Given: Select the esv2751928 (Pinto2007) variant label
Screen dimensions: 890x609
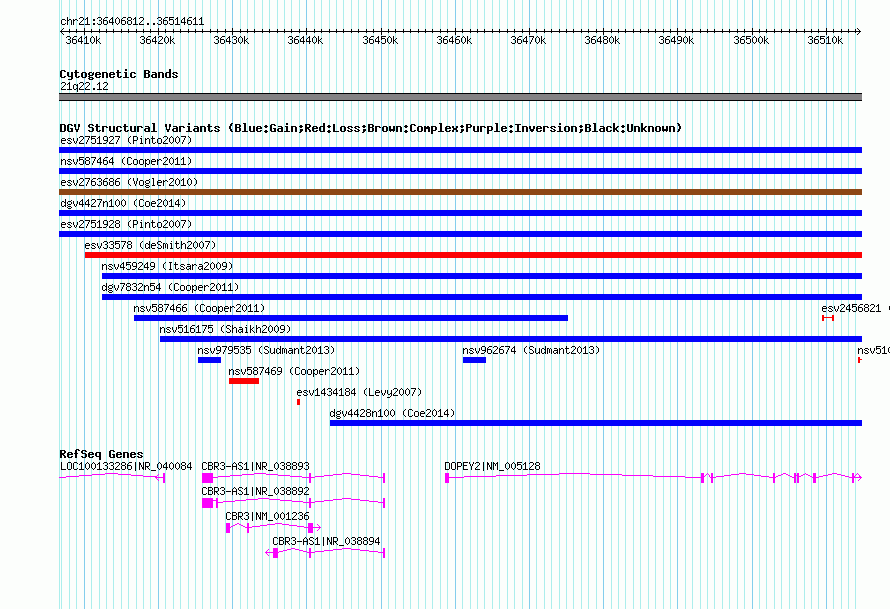Looking at the screenshot, I should (x=126, y=224).
